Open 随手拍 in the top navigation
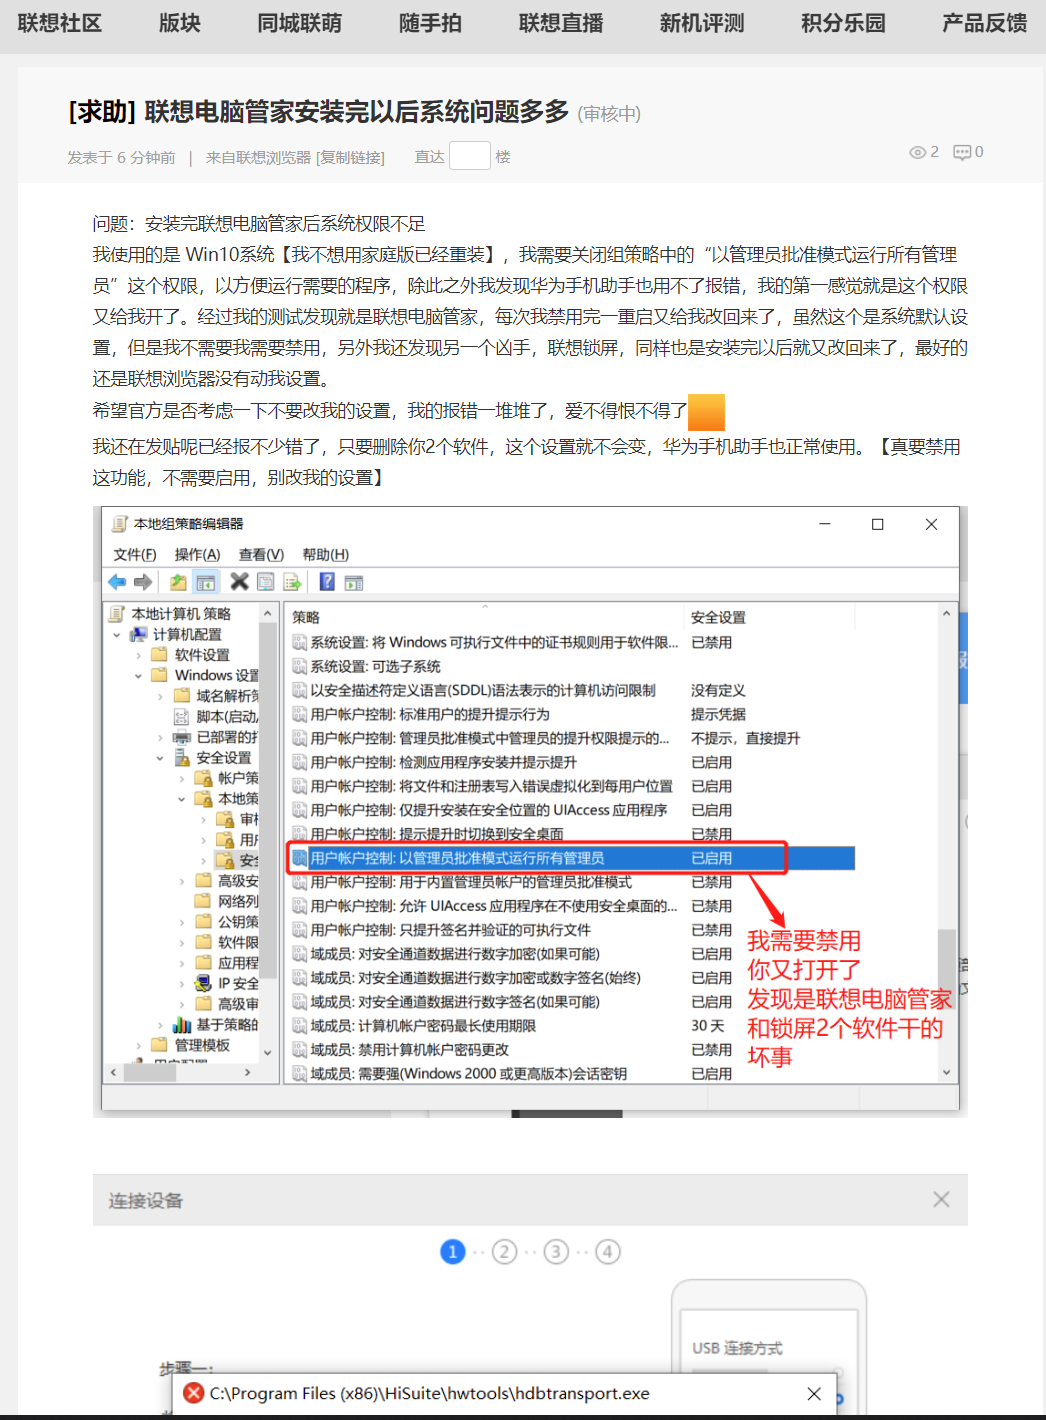This screenshot has width=1046, height=1420. point(431,23)
